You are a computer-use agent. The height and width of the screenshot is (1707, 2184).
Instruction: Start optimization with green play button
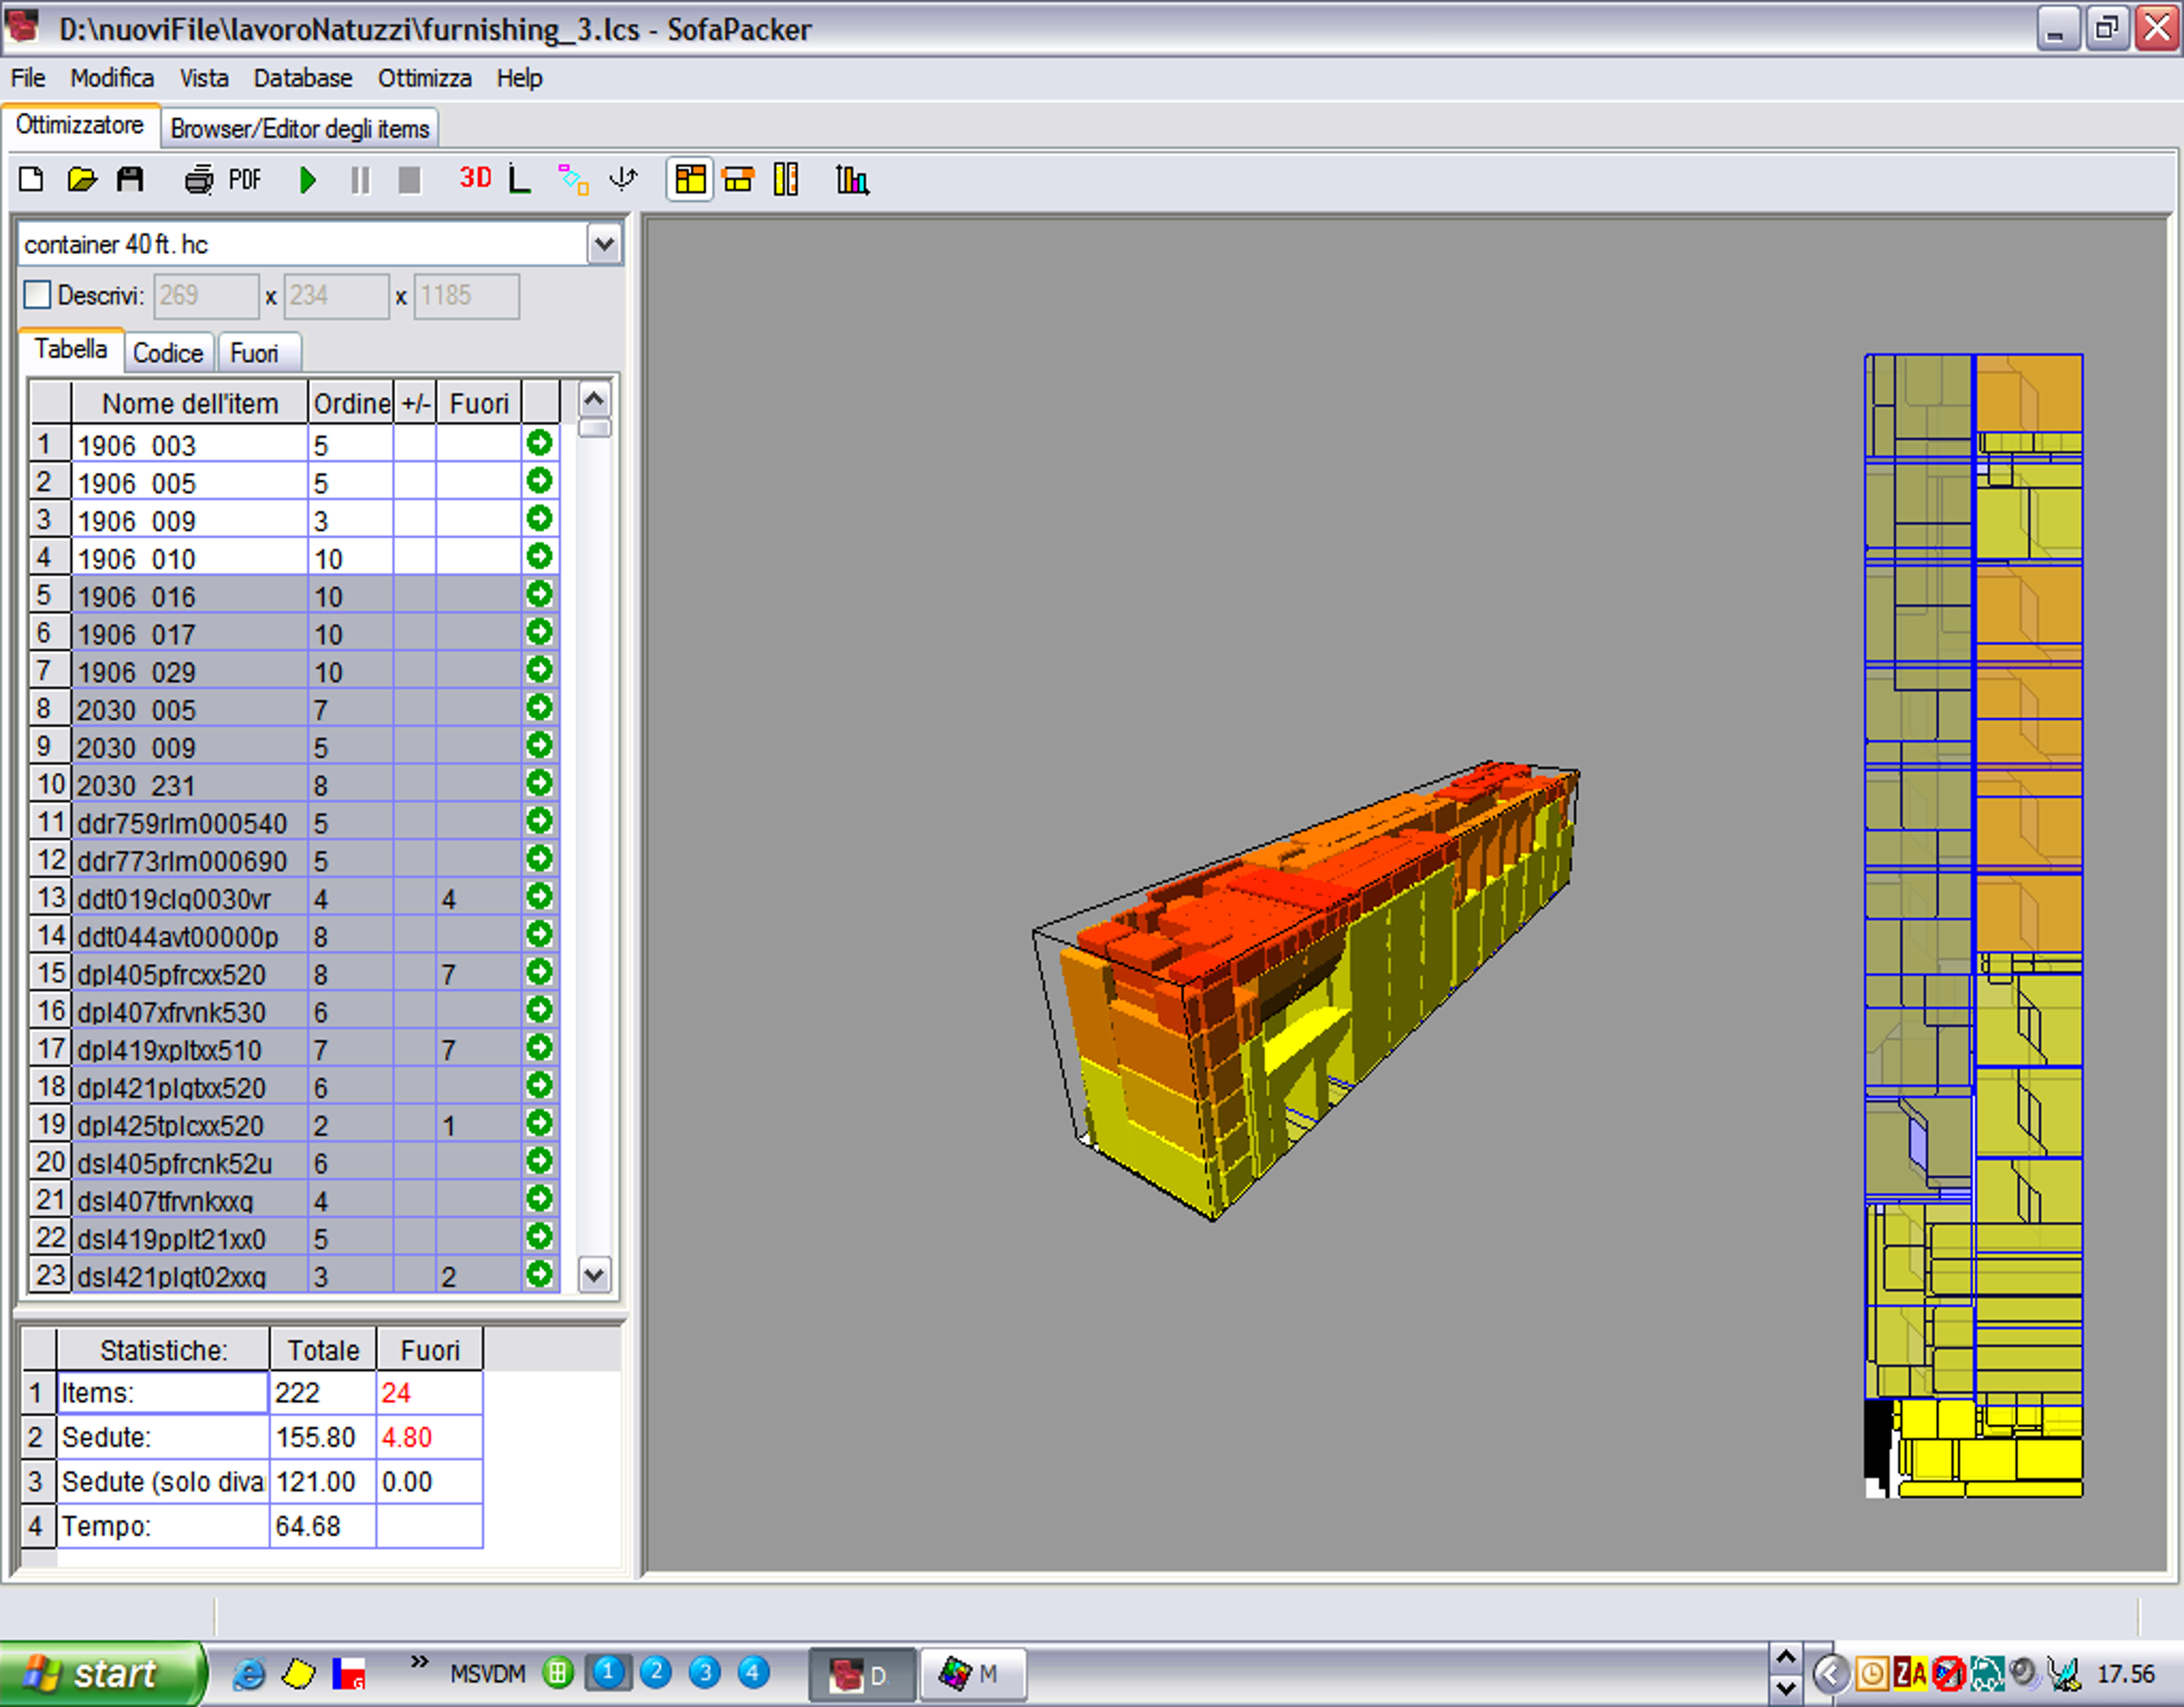pyautogui.click(x=308, y=180)
